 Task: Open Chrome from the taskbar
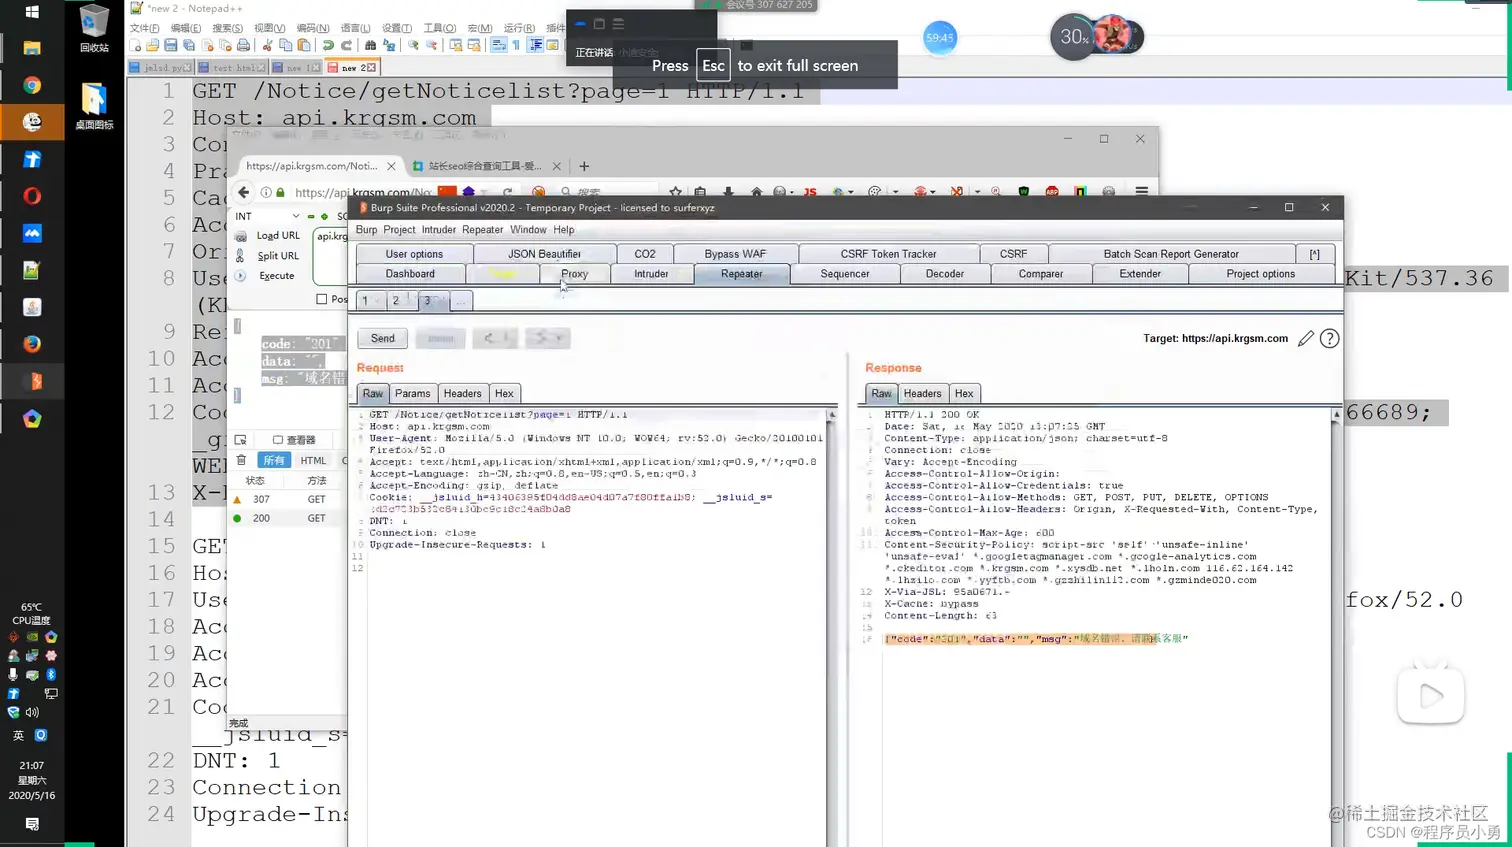tap(32, 86)
